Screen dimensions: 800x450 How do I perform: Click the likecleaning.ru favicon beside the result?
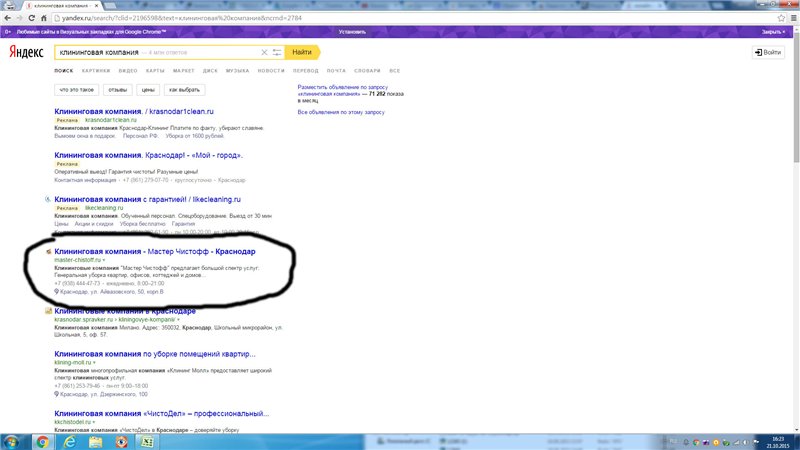48,199
